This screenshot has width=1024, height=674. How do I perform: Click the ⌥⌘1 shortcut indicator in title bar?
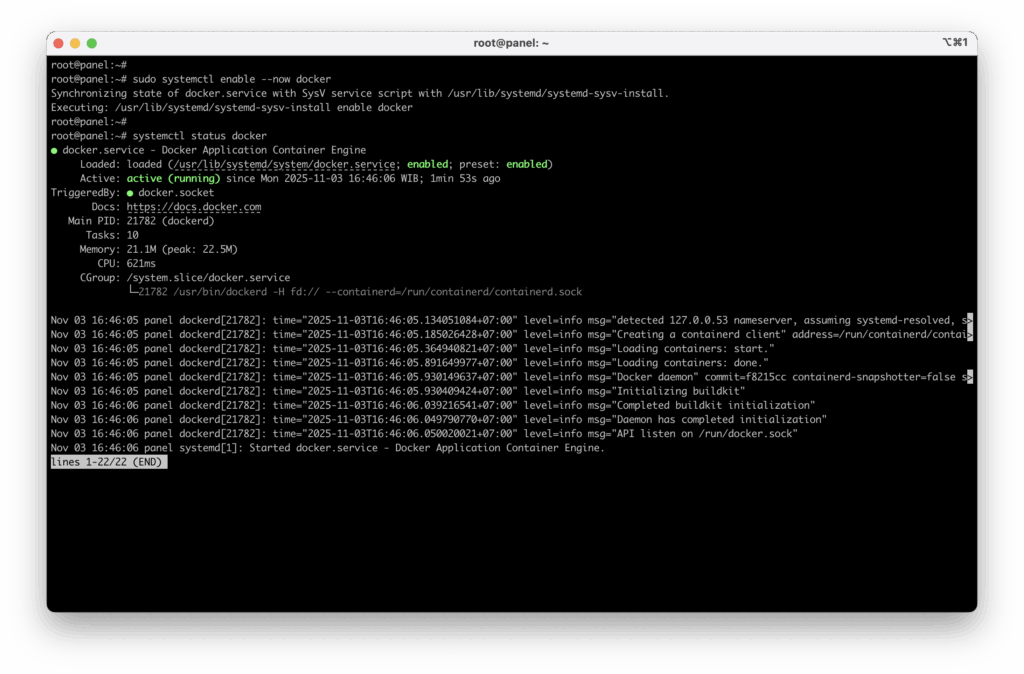[x=955, y=43]
